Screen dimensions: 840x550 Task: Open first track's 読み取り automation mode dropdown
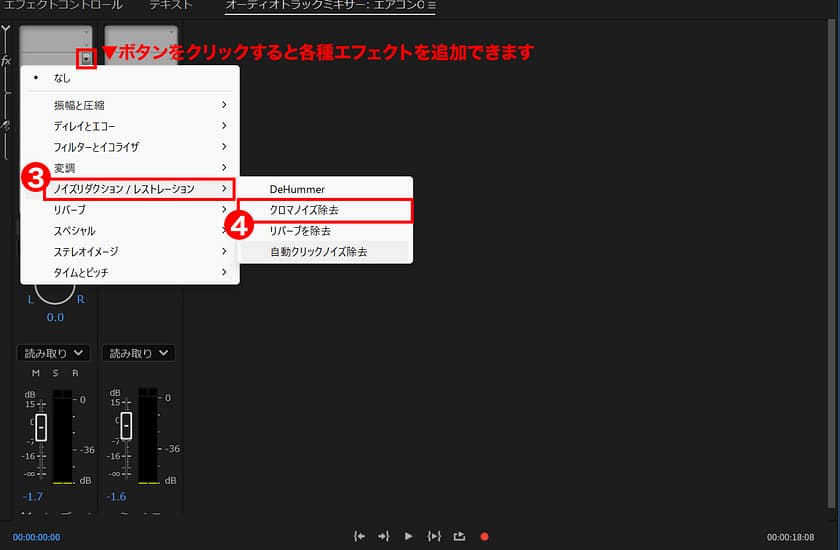click(54, 353)
